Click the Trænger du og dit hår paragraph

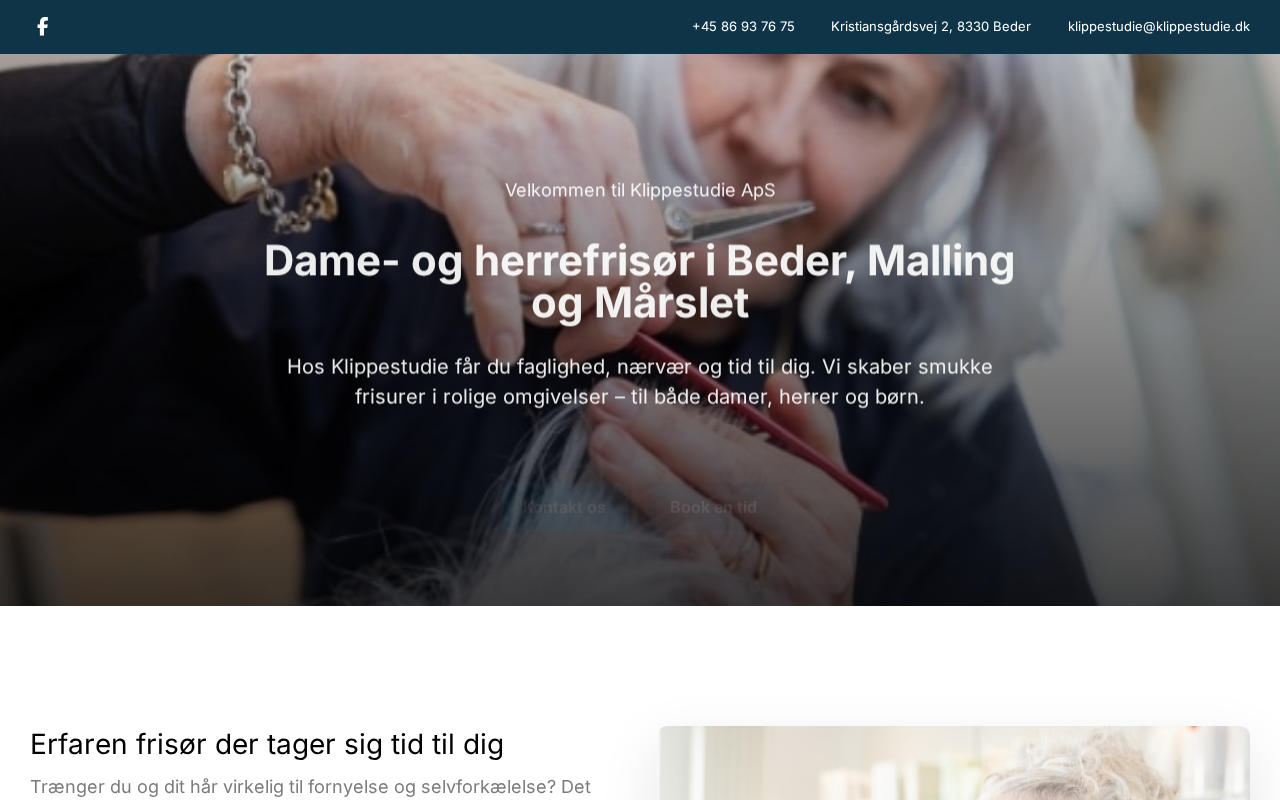point(310,787)
